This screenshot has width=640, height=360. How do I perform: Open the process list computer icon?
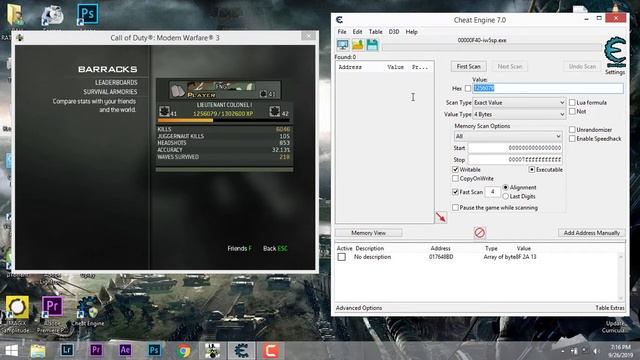click(x=342, y=45)
